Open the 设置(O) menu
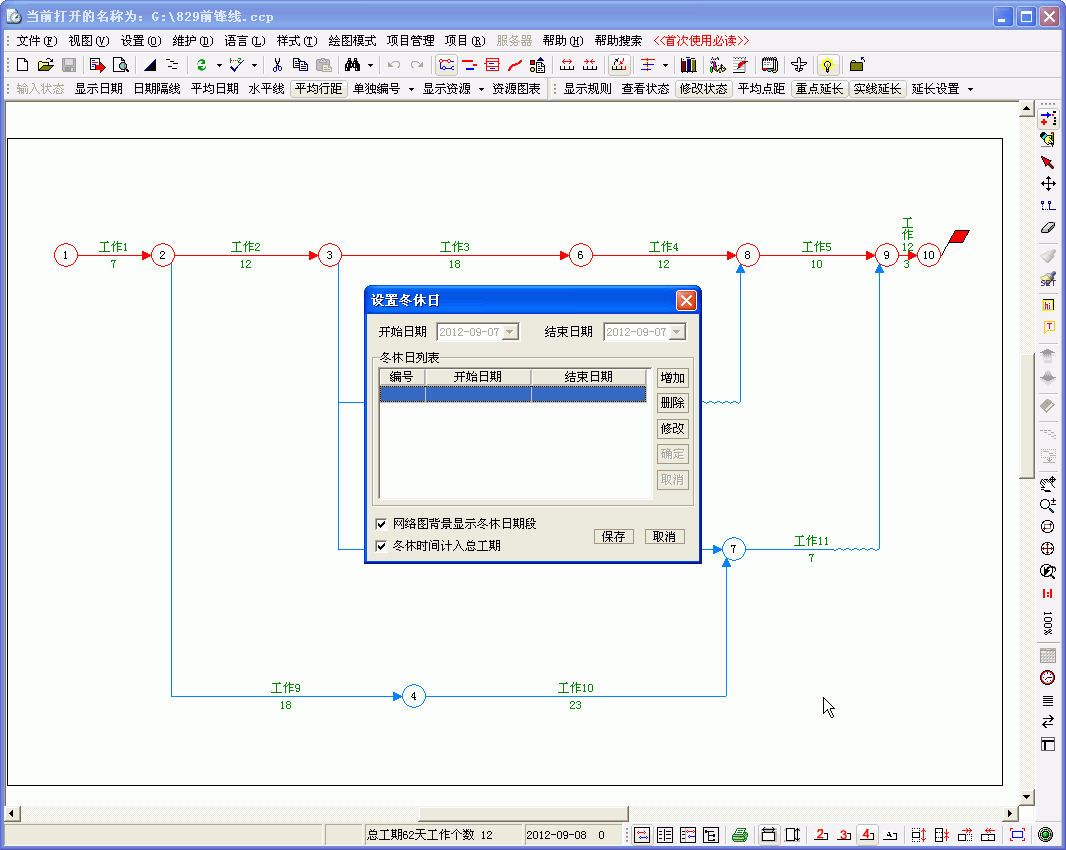 click(141, 41)
